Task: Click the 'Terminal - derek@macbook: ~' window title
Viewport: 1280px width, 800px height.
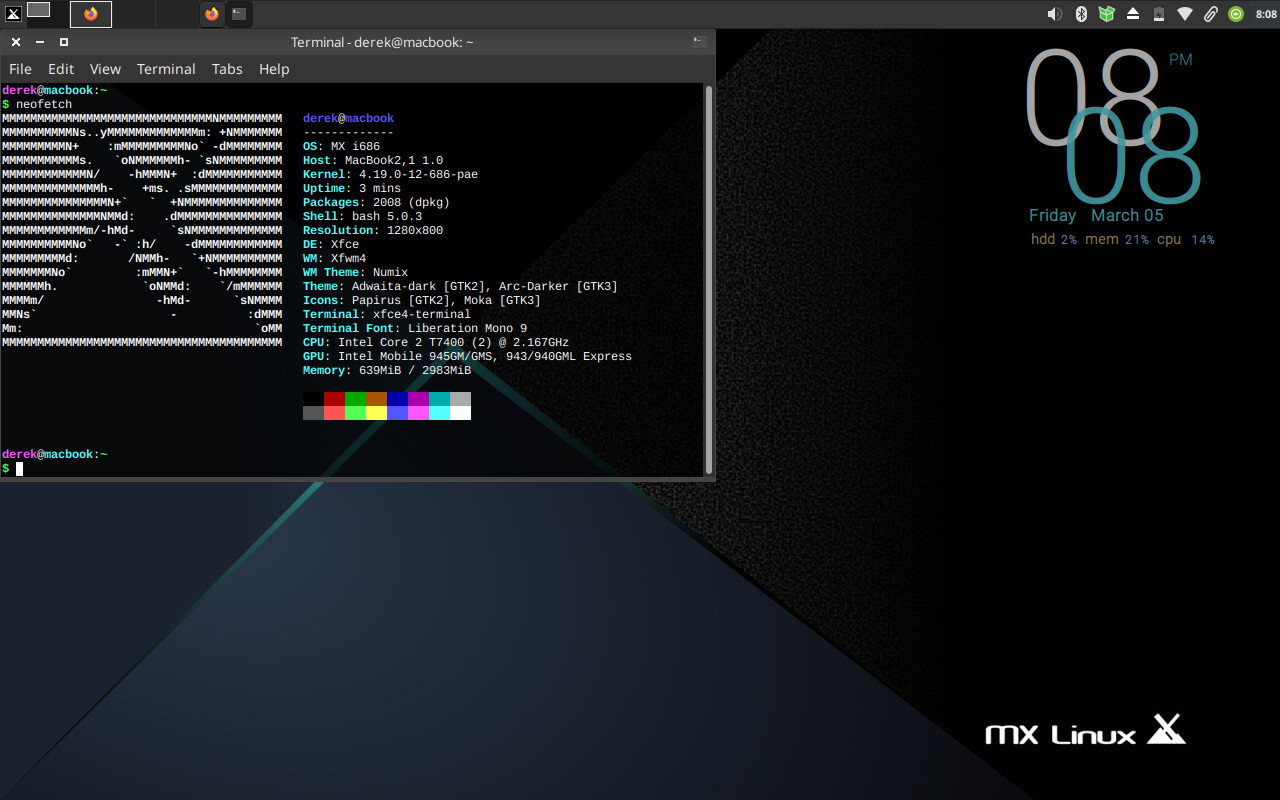Action: (x=382, y=42)
